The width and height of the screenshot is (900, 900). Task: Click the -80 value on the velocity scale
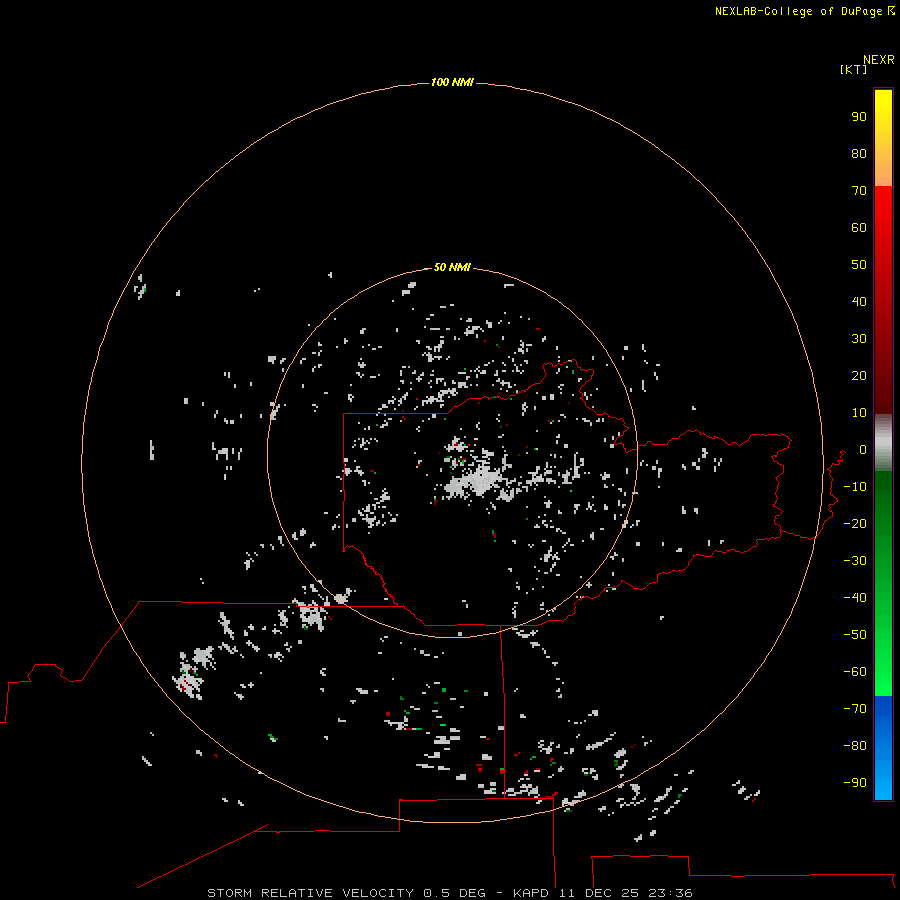855,746
